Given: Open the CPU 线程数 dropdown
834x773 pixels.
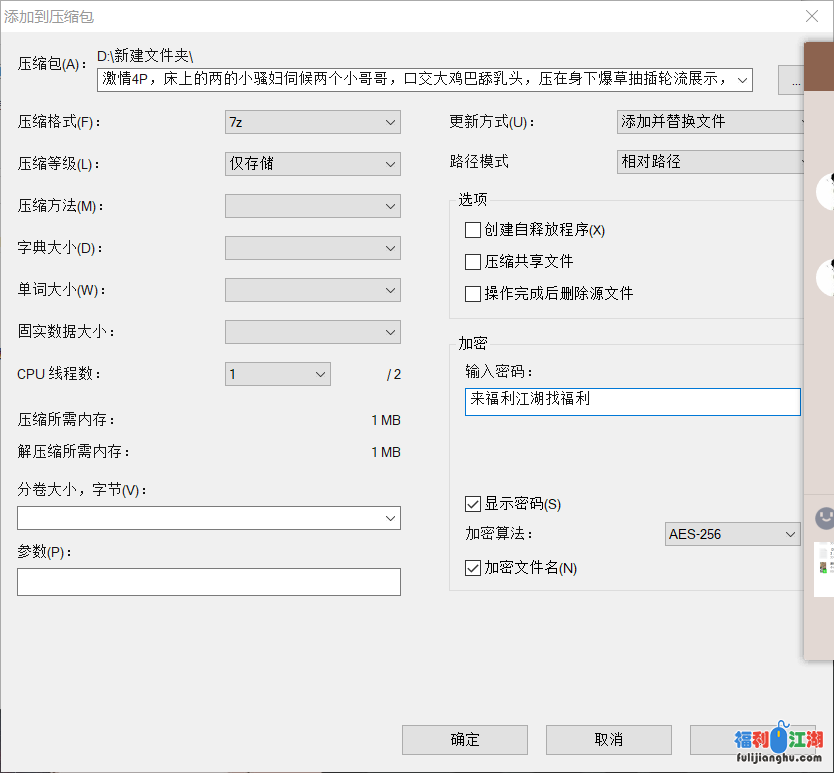Looking at the screenshot, I should click(x=277, y=374).
